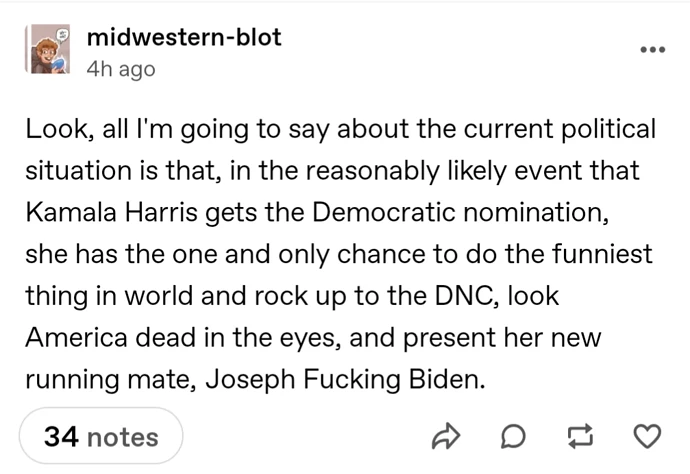Click the word "DNC" in the post

tap(463, 296)
